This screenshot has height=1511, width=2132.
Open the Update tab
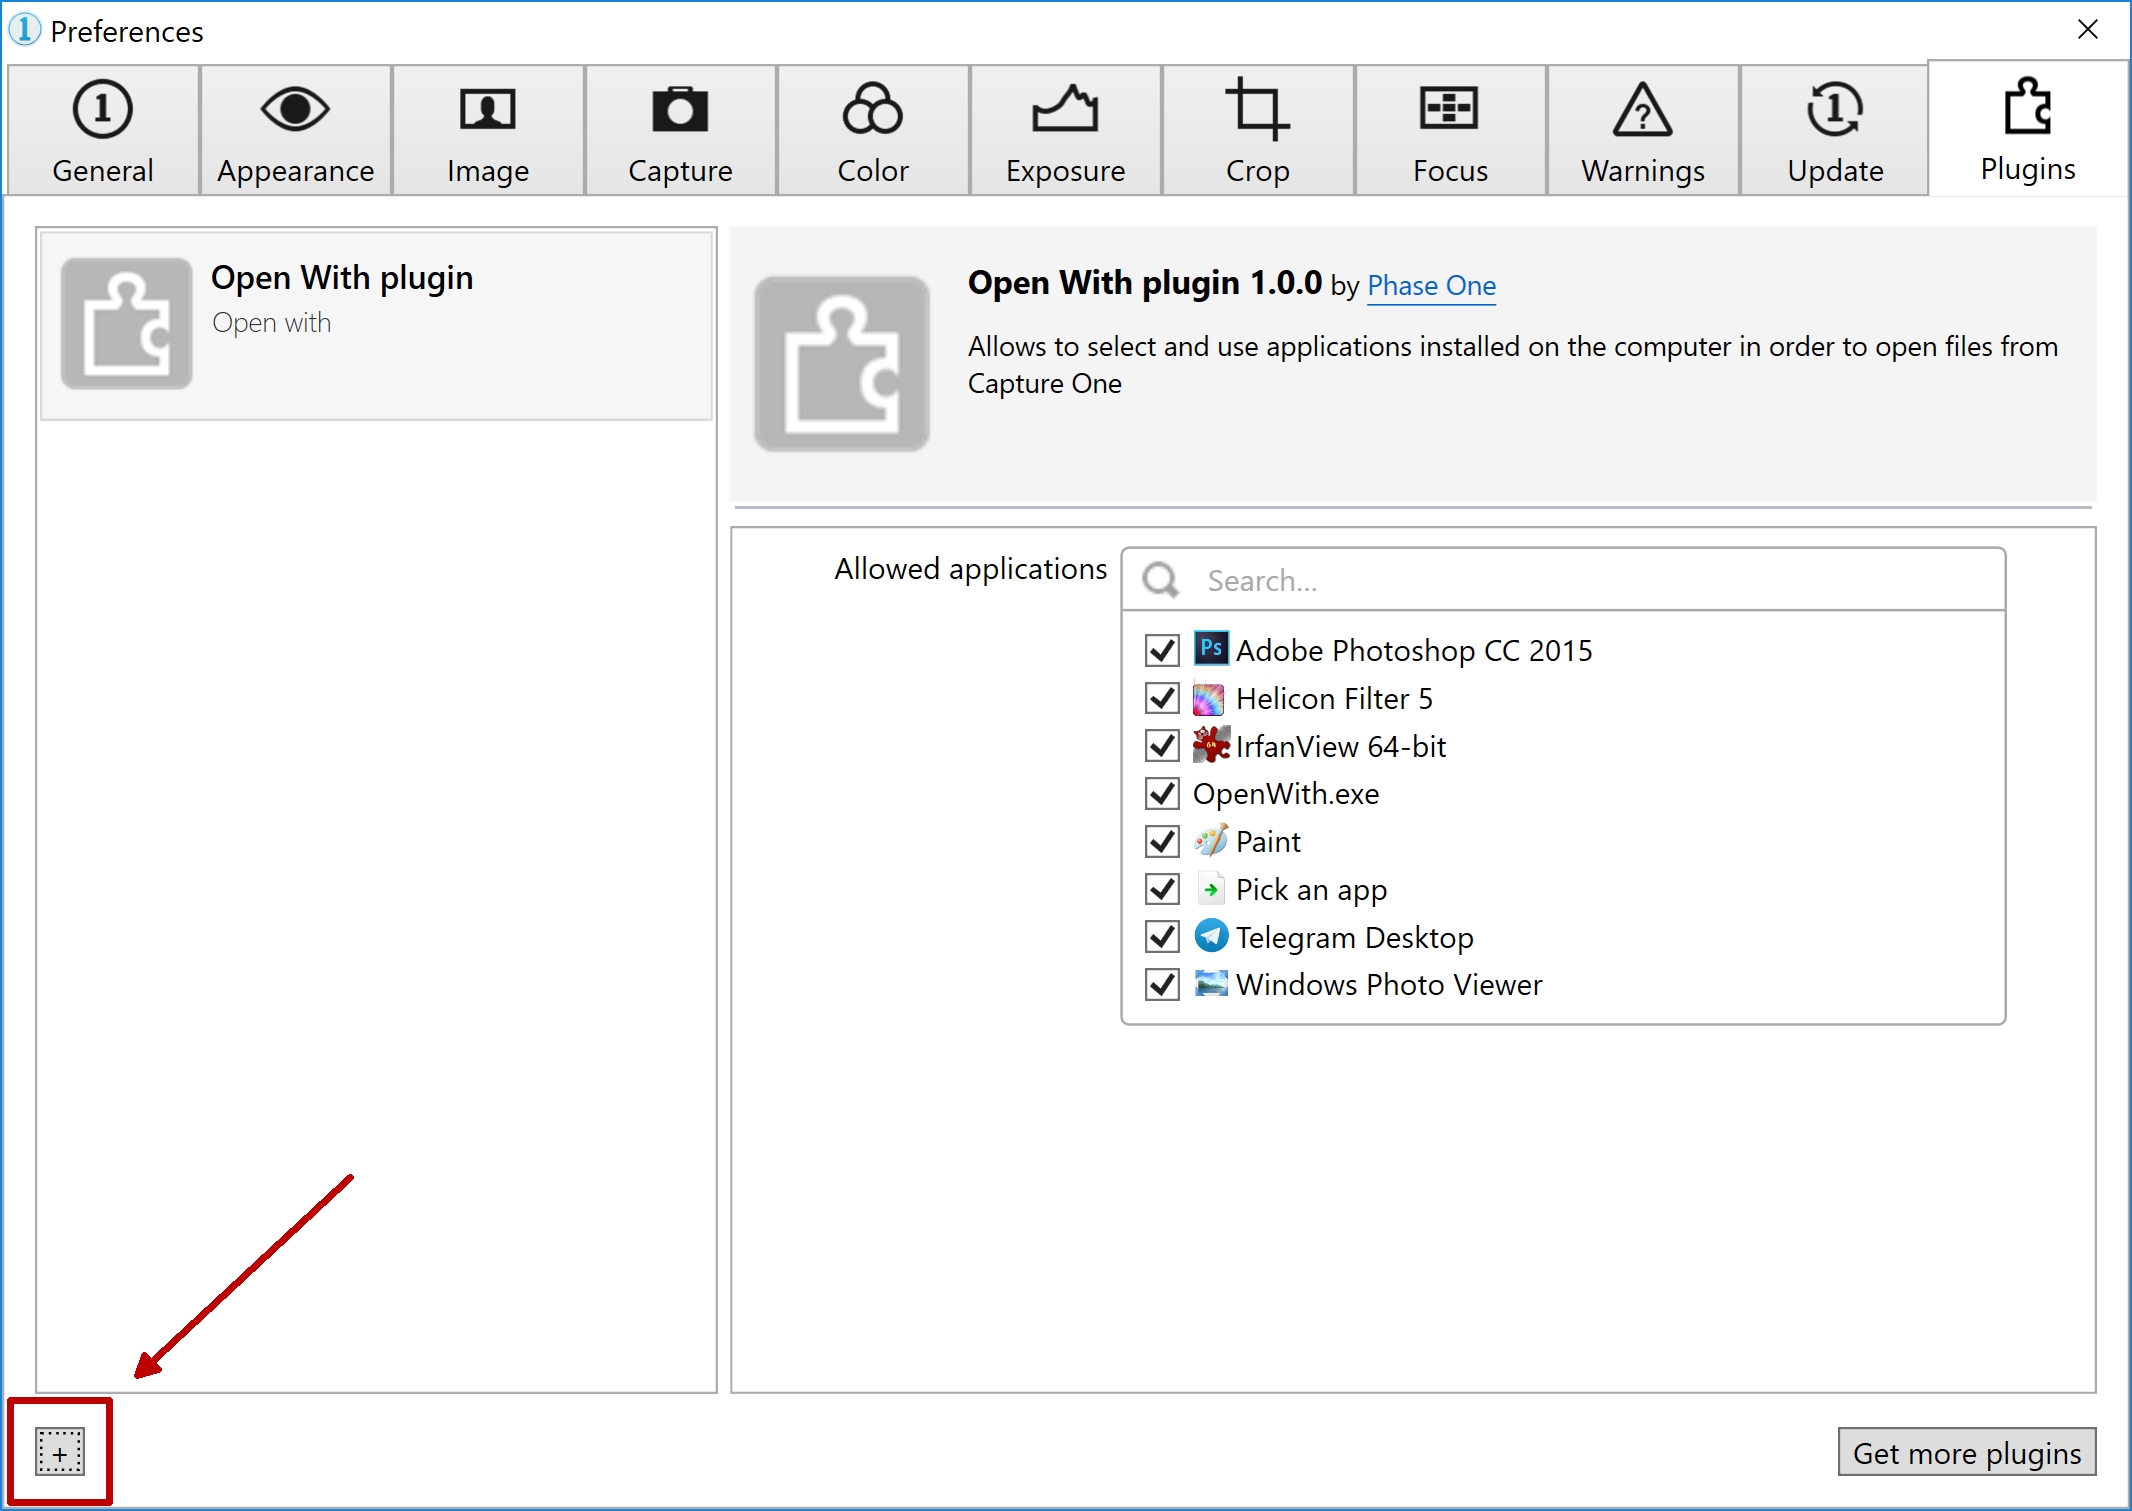click(1835, 130)
